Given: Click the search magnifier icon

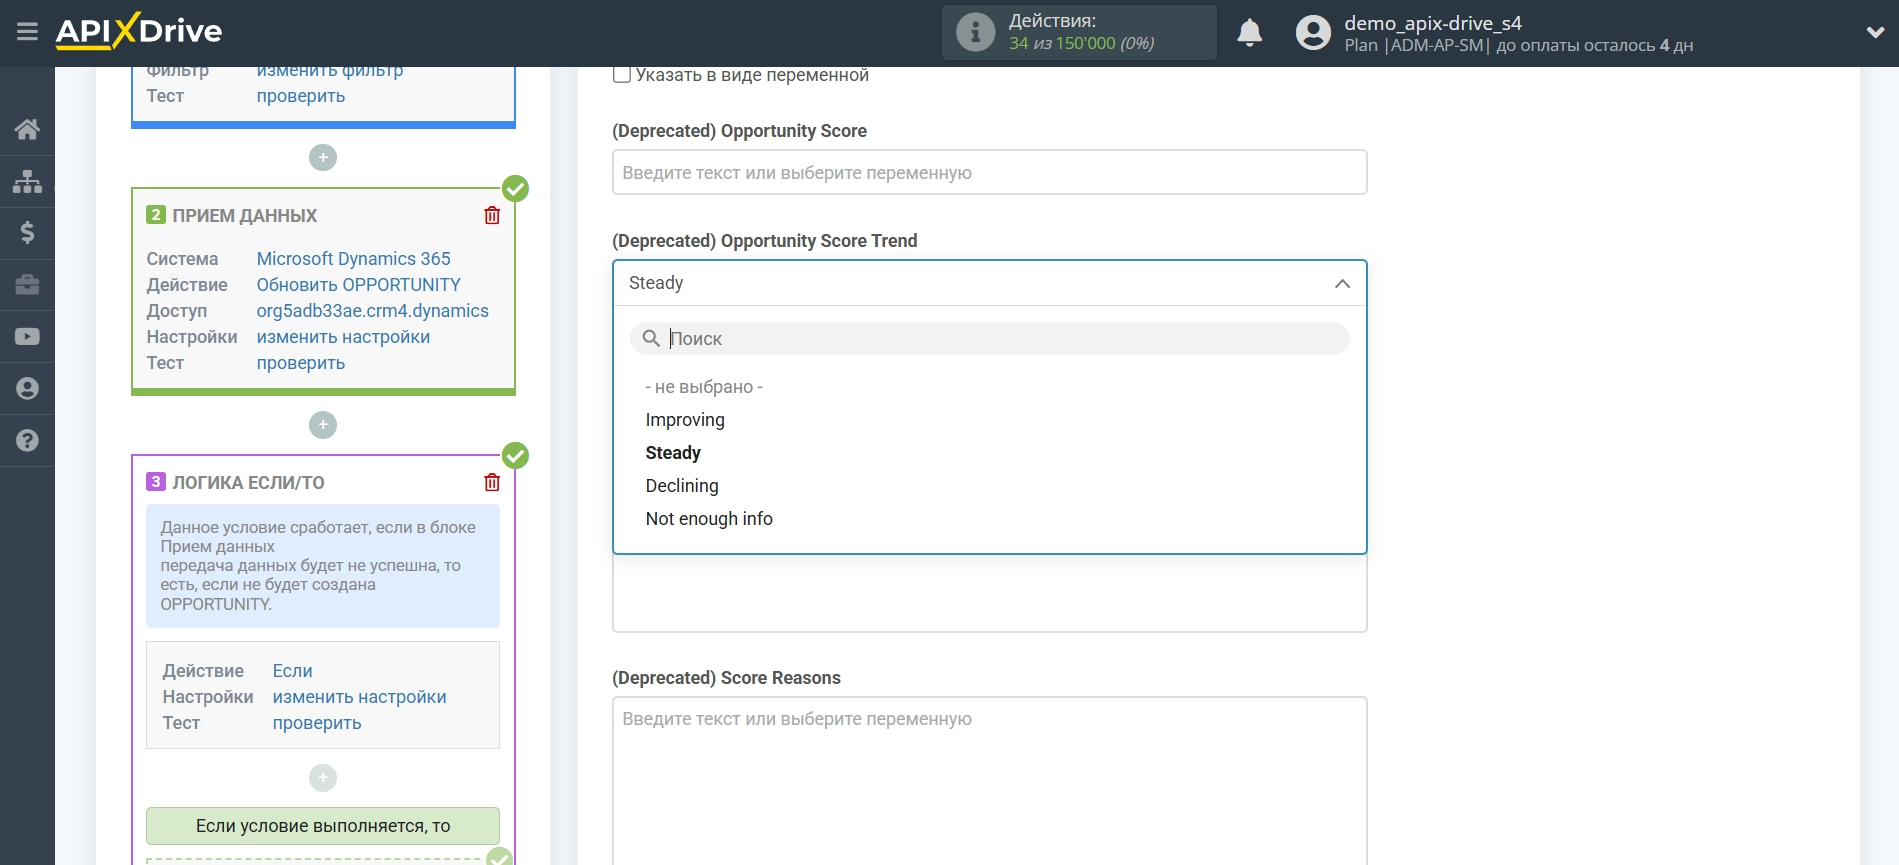Looking at the screenshot, I should [x=651, y=339].
